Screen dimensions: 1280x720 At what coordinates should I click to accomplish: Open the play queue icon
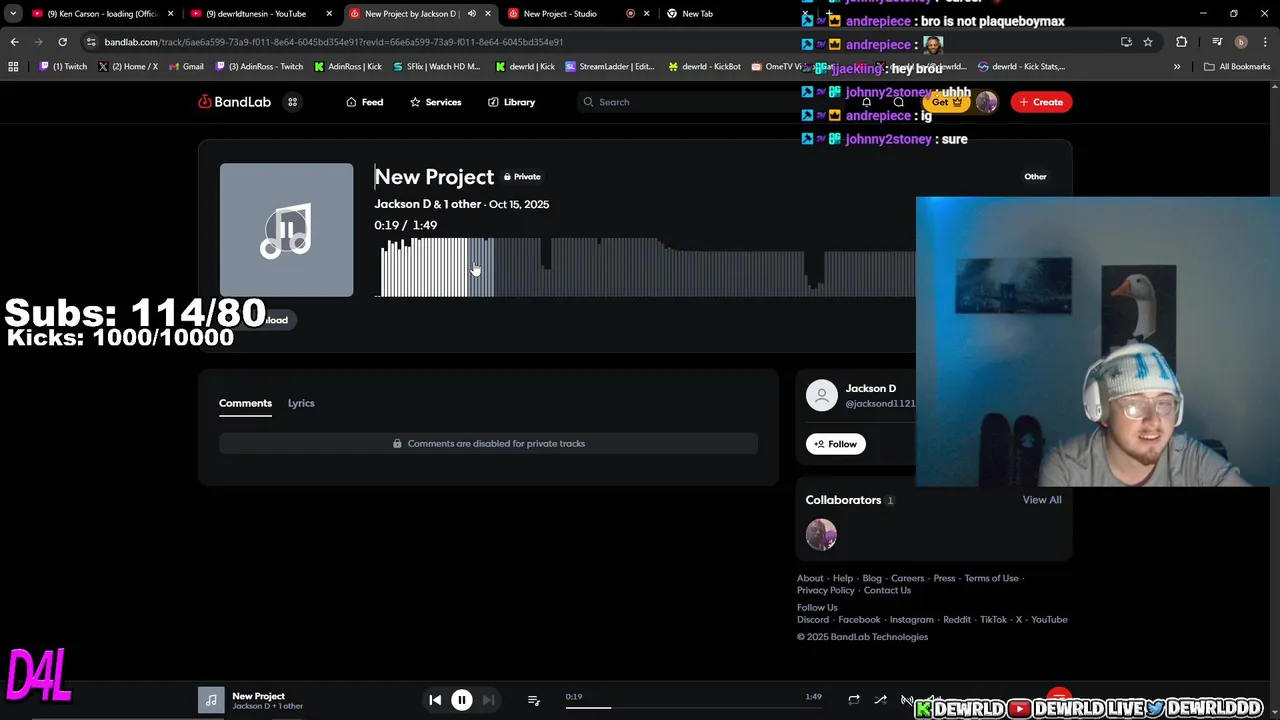[x=533, y=700]
